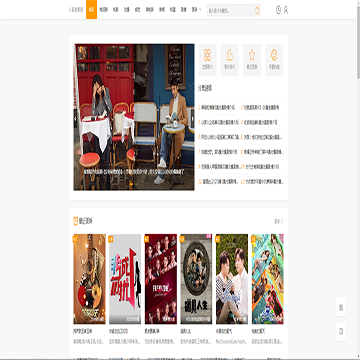Click the site name at left of navigation
Viewport: 360px width, 360px height.
click(76, 10)
